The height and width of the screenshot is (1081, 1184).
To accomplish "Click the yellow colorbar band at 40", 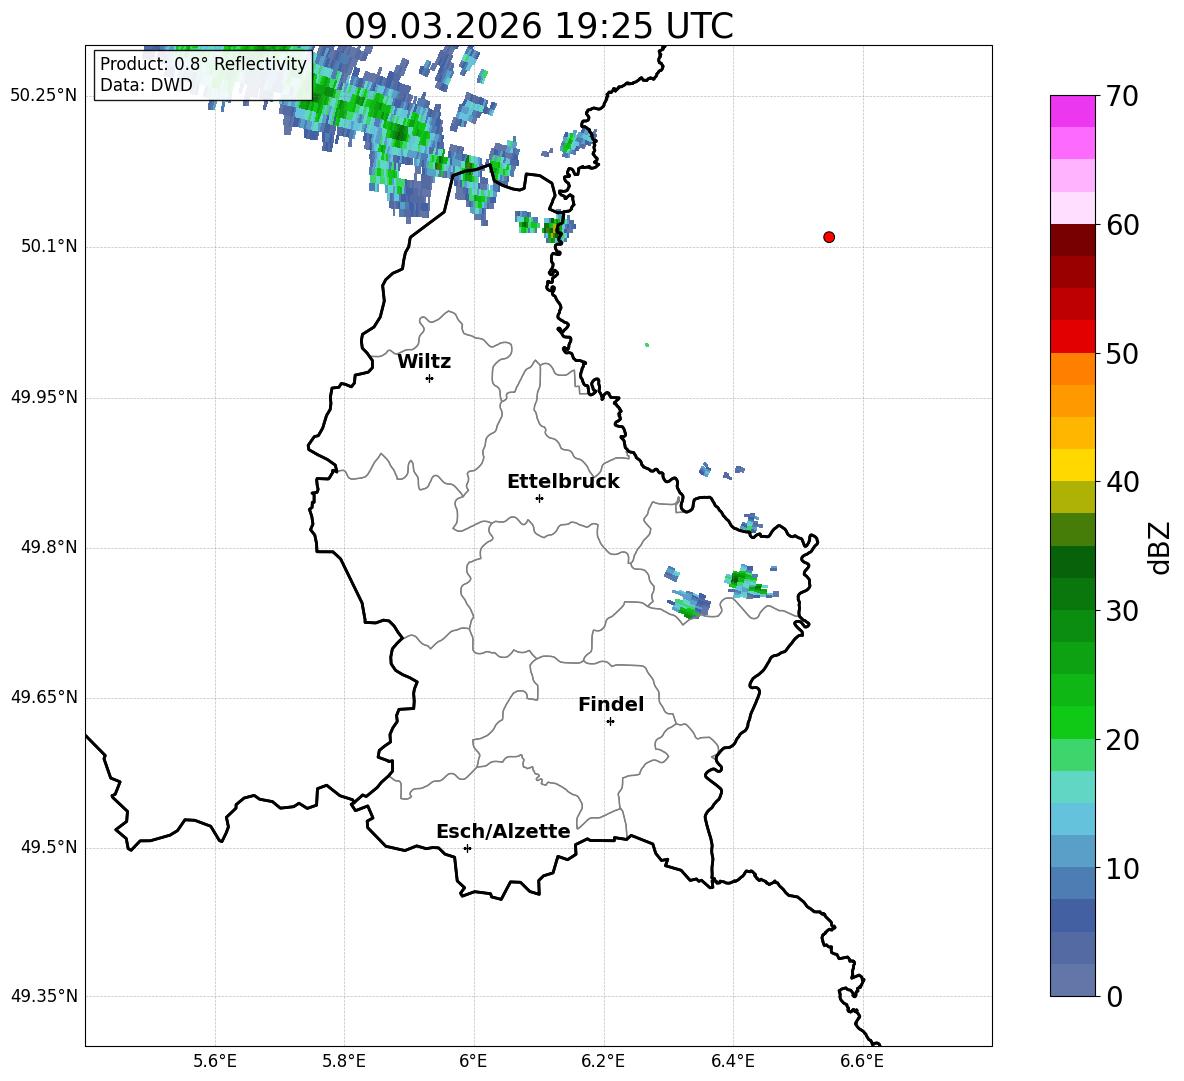I will click(x=1072, y=465).
